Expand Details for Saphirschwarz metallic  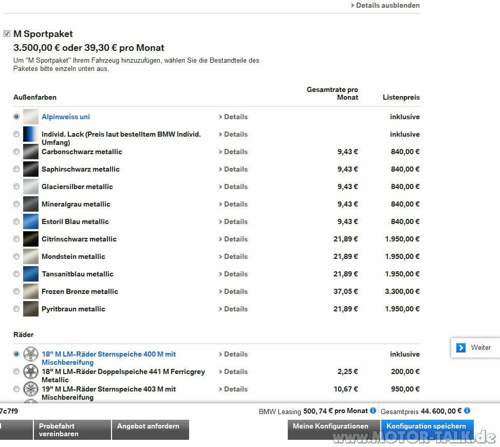pyautogui.click(x=233, y=169)
